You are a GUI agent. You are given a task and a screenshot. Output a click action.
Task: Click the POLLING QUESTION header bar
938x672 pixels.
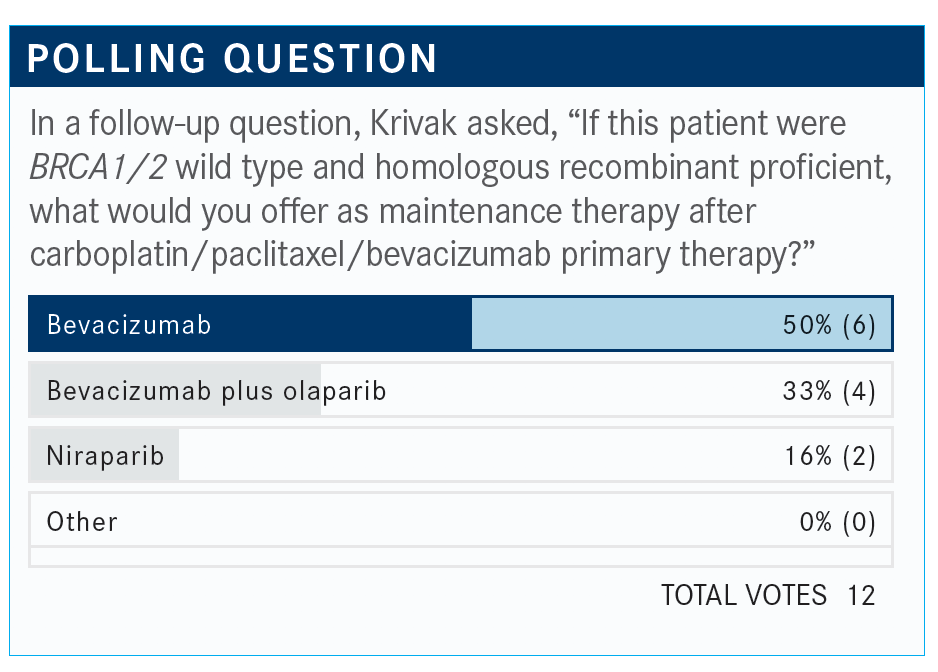[x=467, y=57]
